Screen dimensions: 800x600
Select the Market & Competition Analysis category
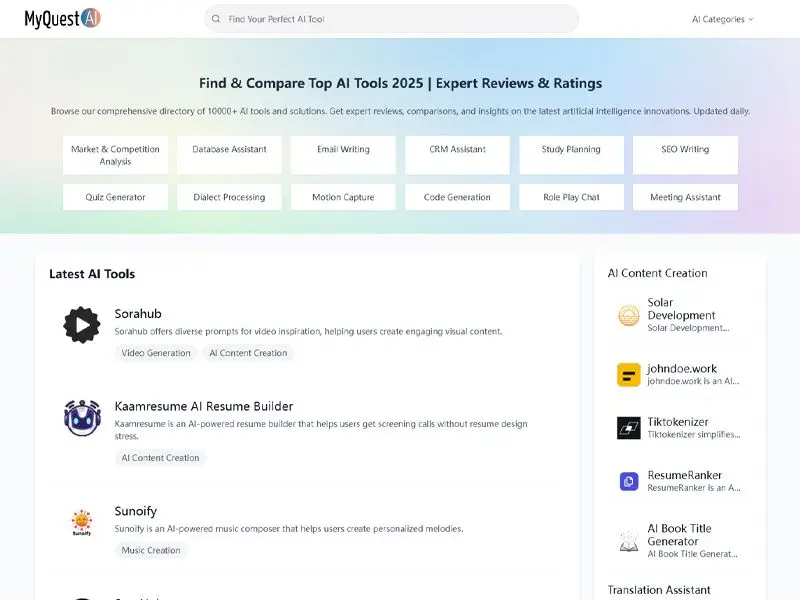115,155
